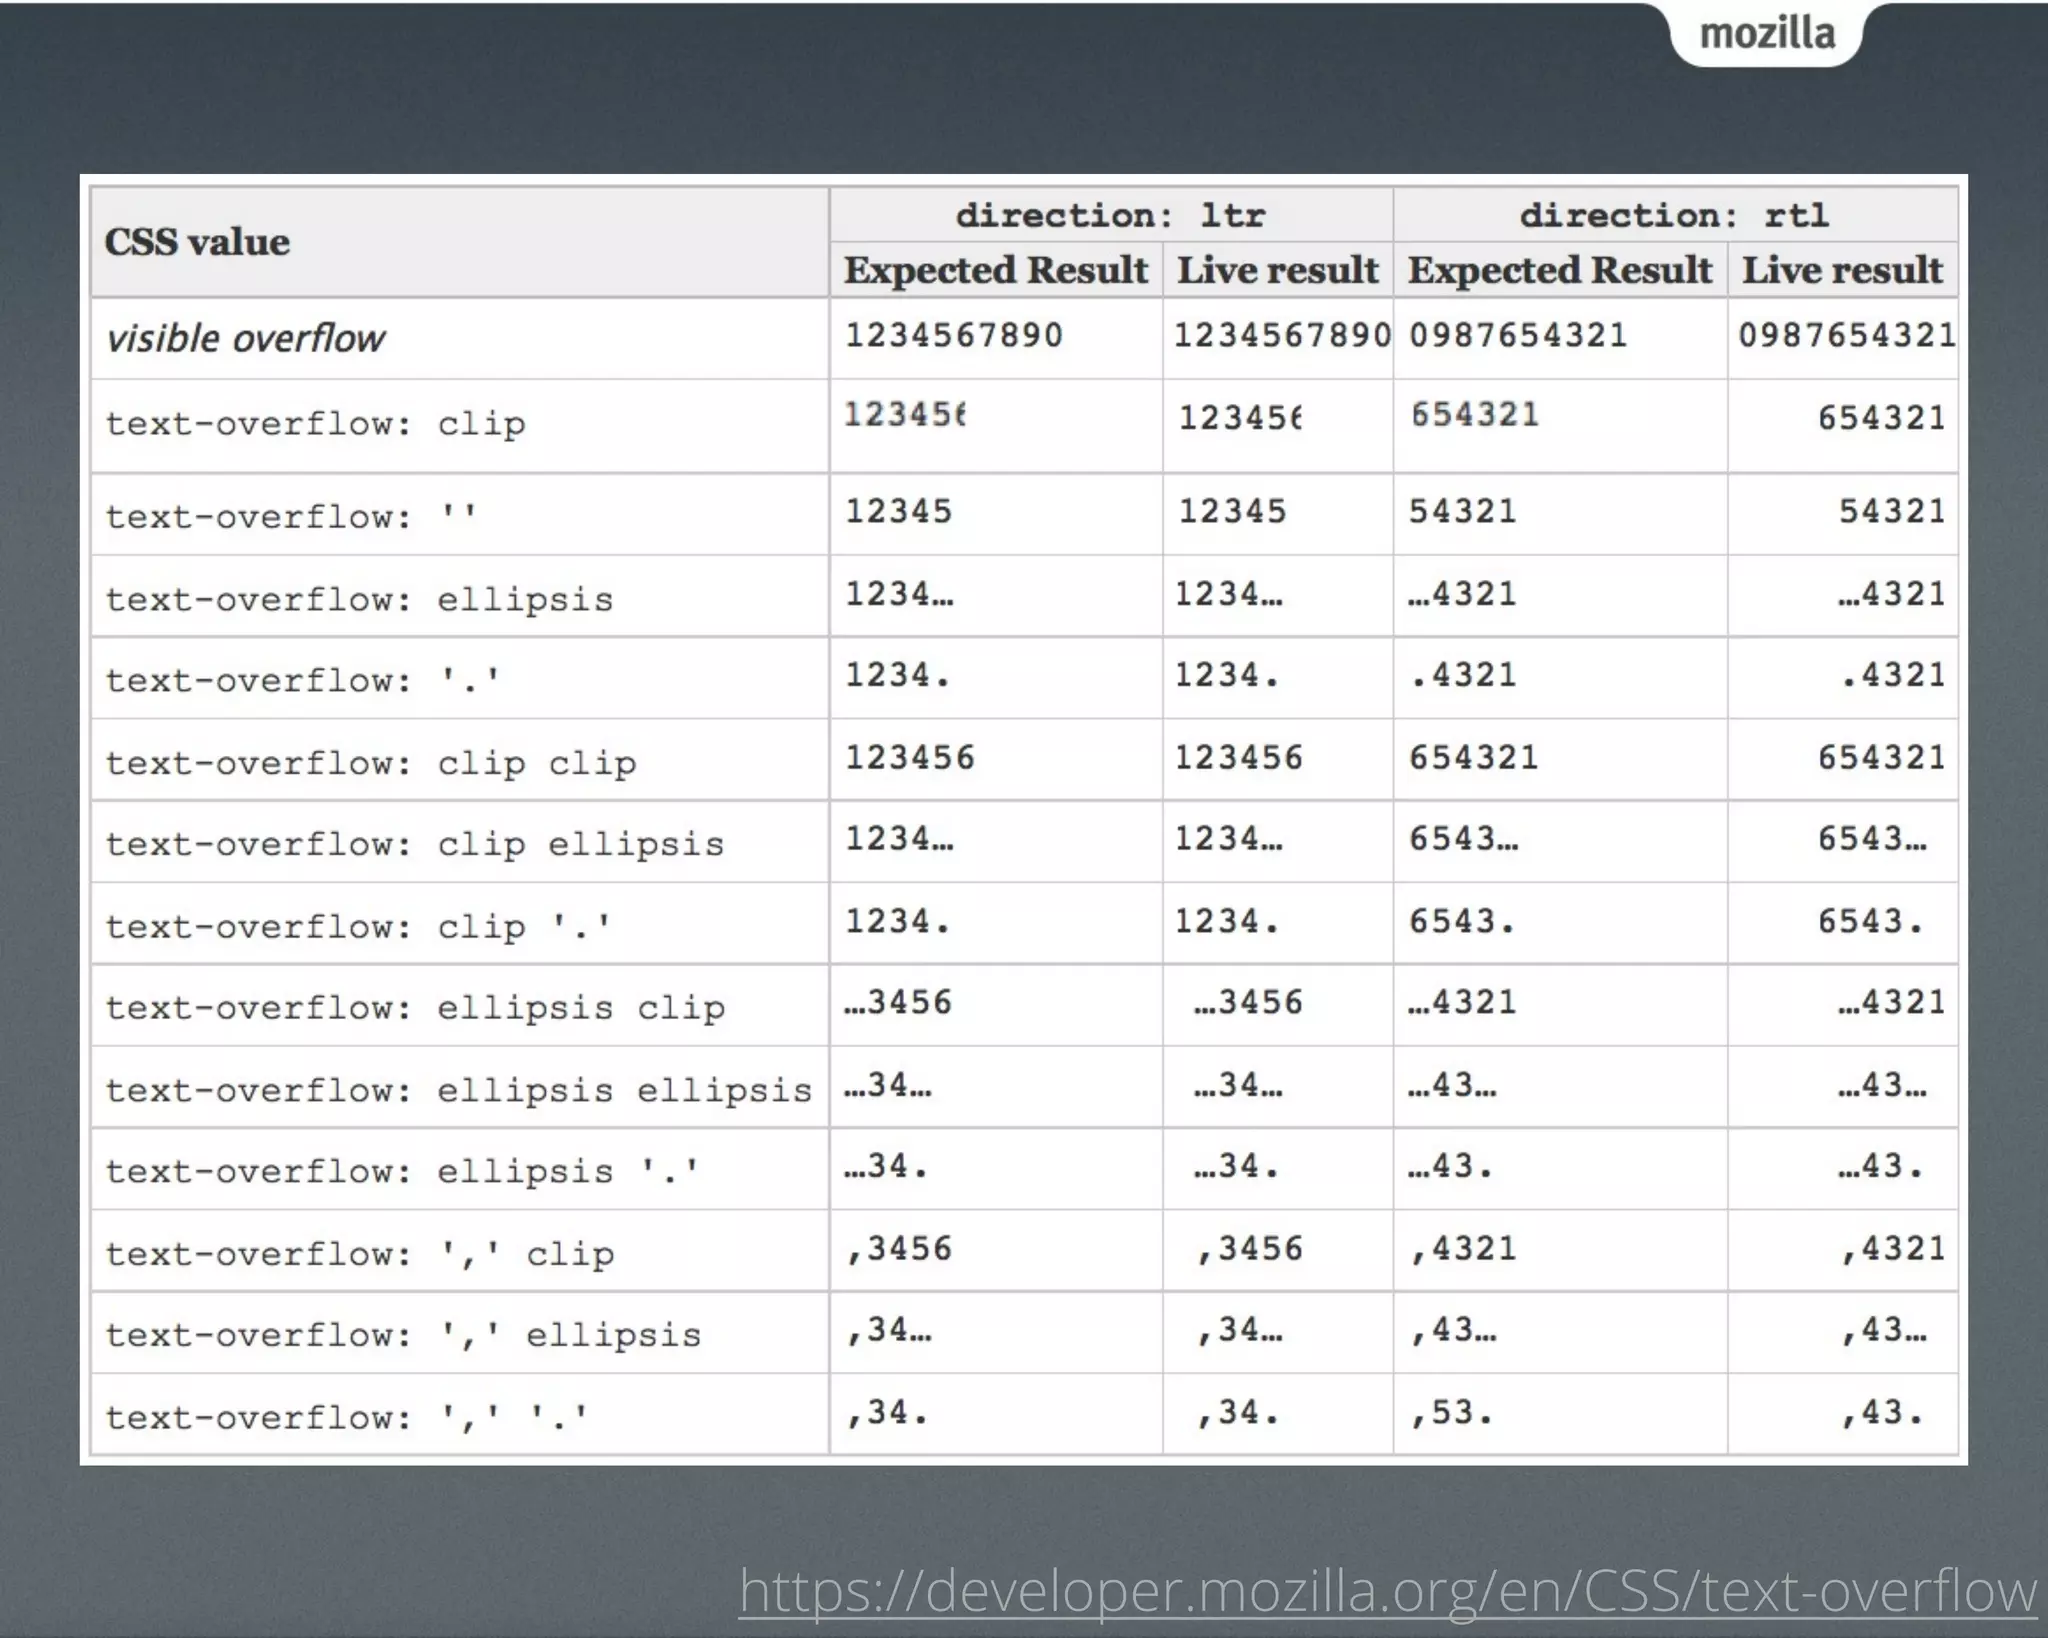
Task: Click the ltr Live result column header
Action: click(1277, 270)
